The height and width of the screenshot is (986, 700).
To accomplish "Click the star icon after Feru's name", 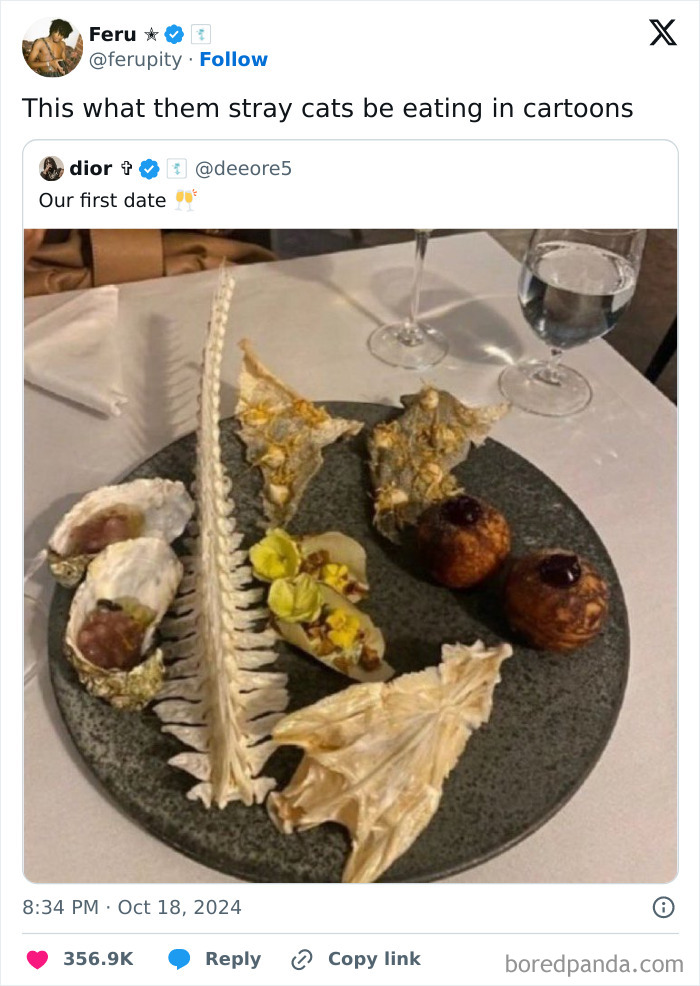I will point(154,33).
